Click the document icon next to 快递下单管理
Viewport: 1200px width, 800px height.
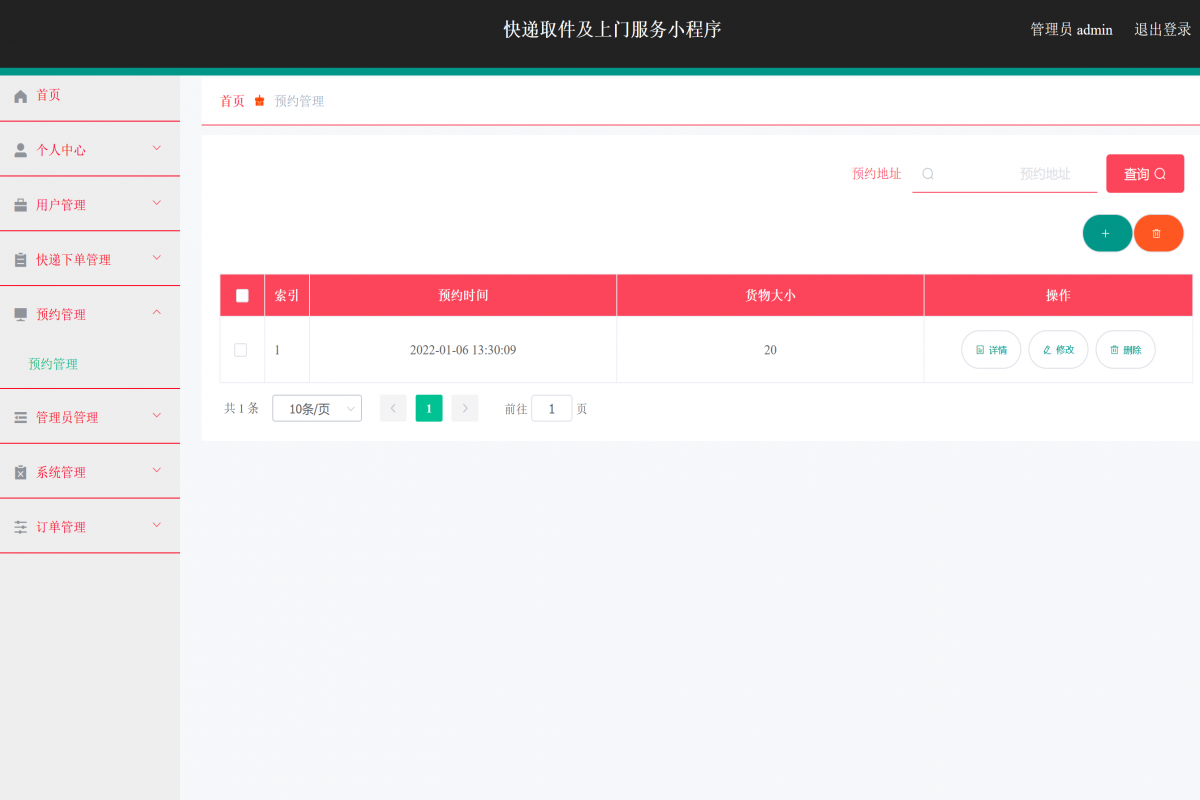tap(19, 259)
